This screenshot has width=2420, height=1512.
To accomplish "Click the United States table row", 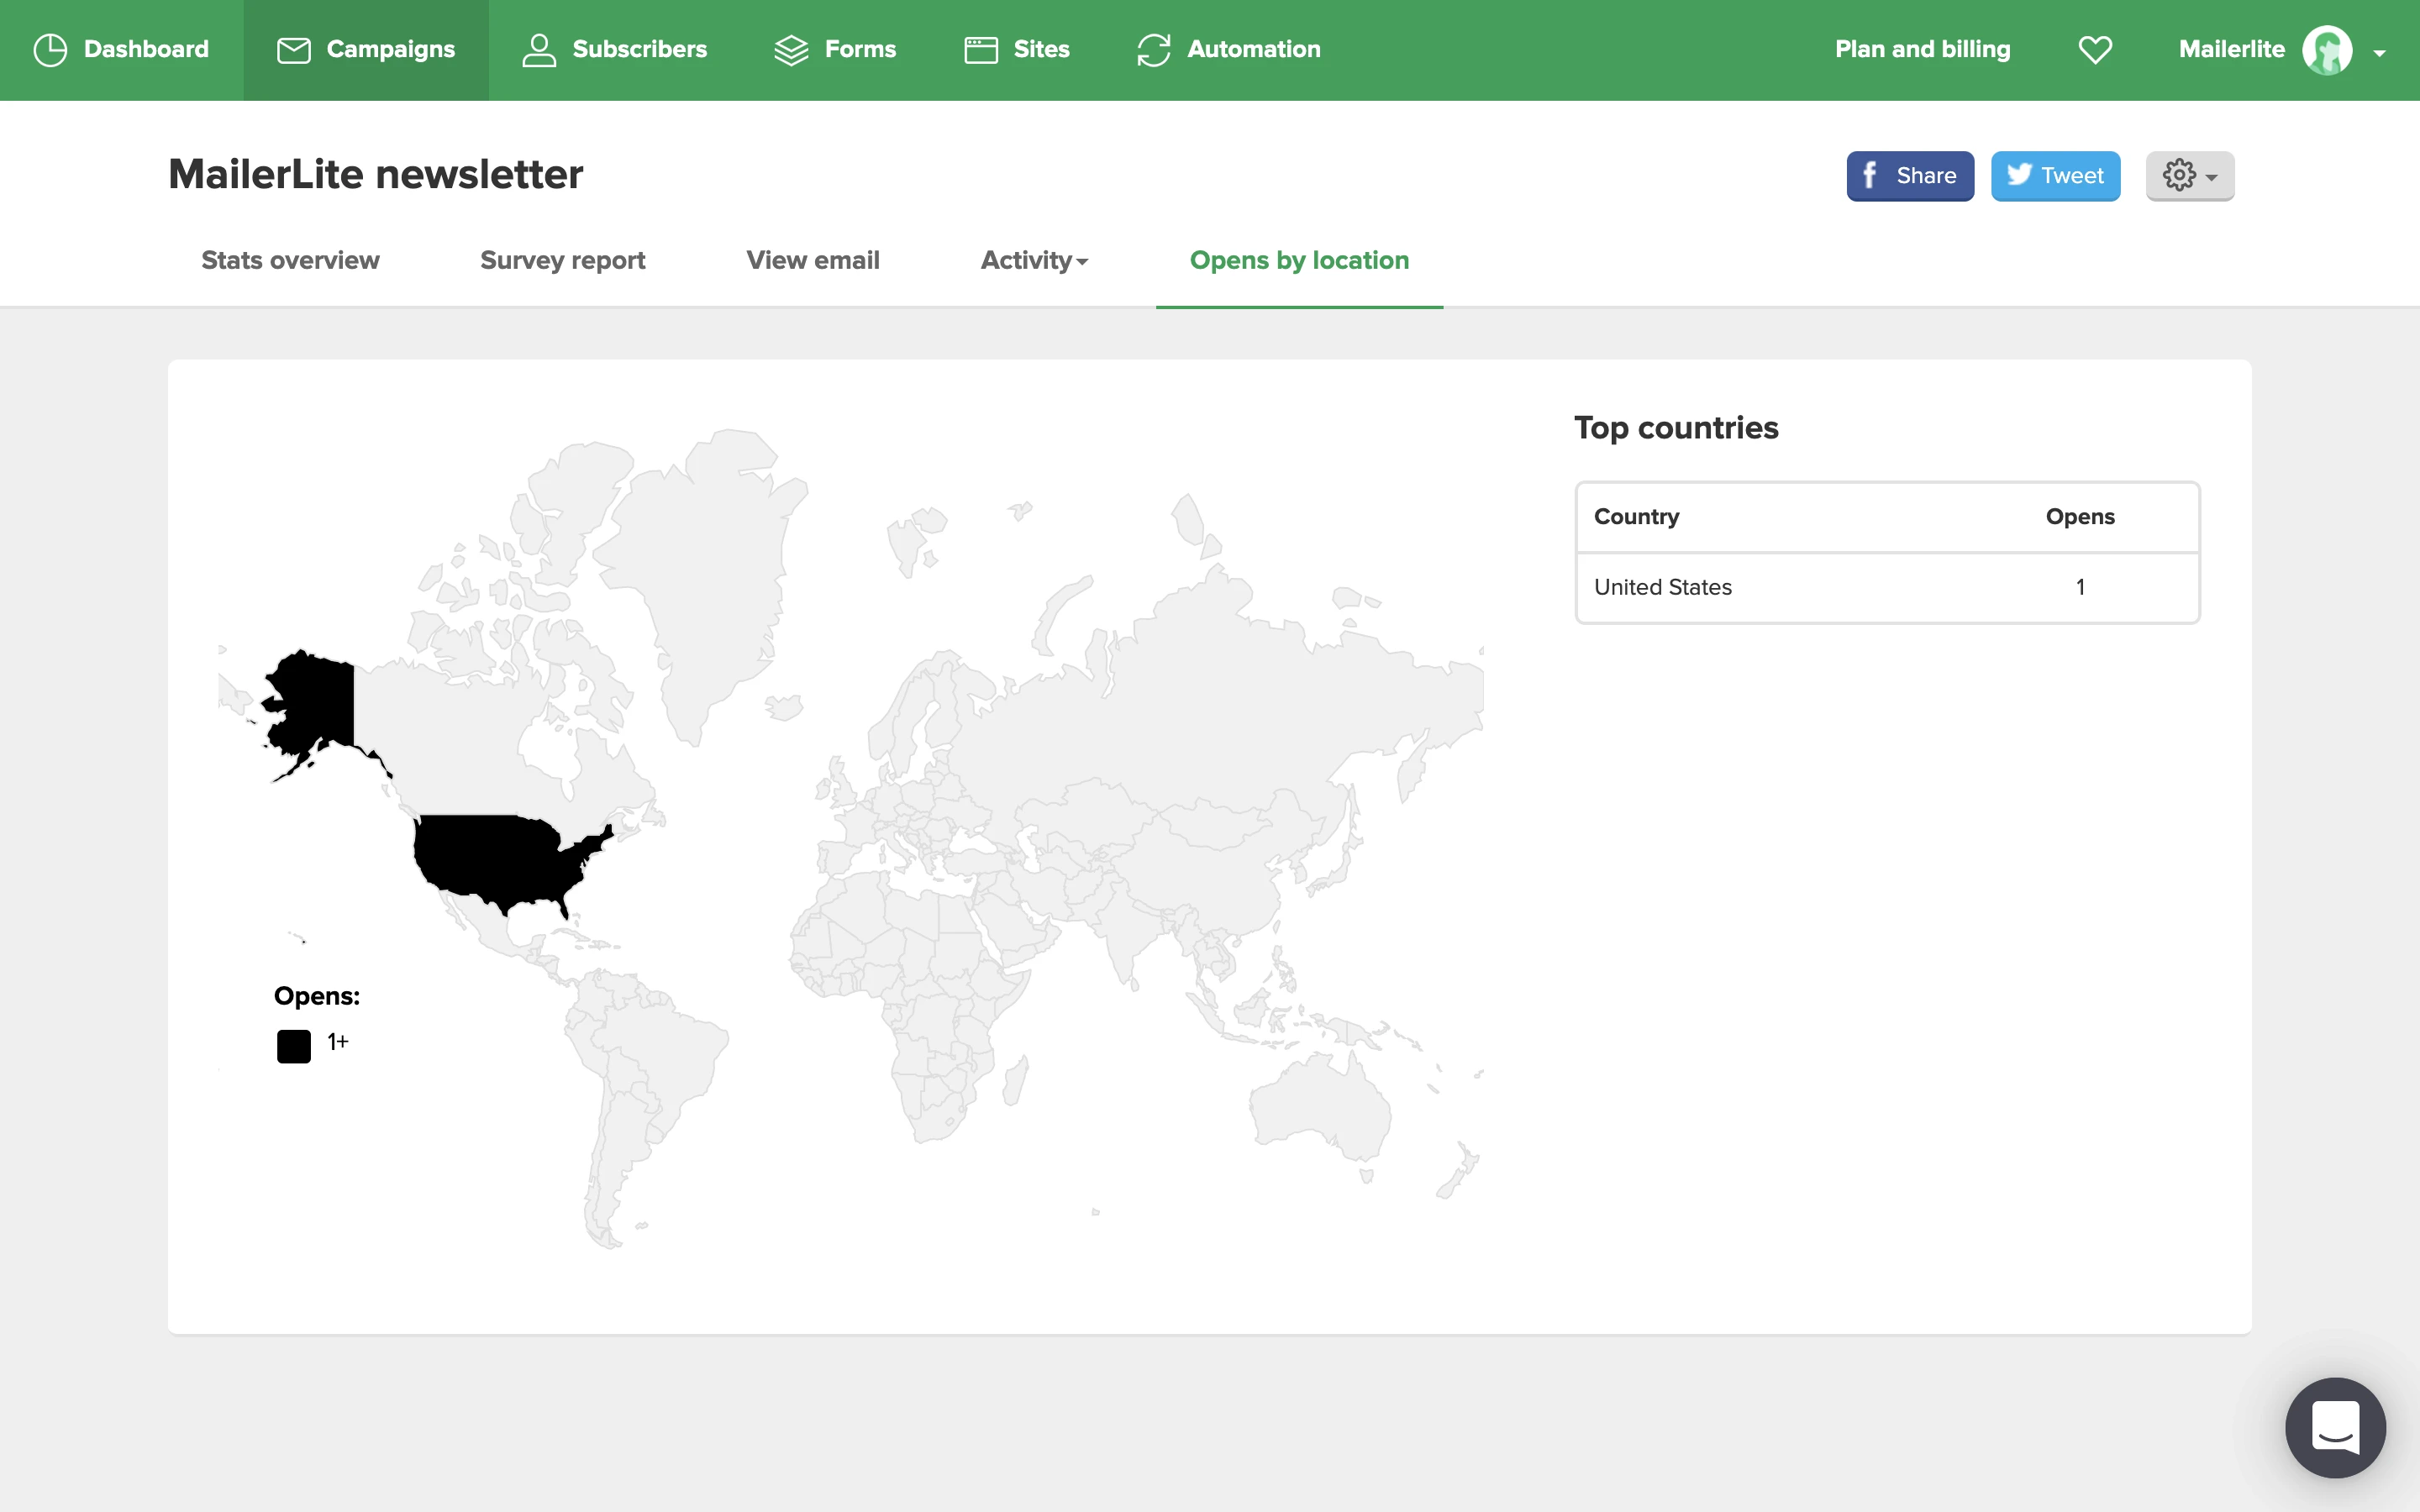I will 1886,587.
